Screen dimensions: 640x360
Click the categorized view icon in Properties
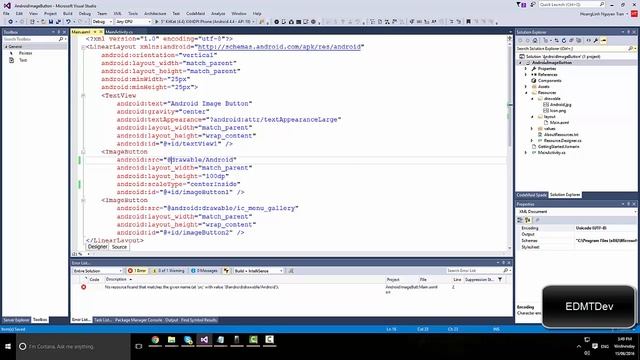tap(520, 220)
